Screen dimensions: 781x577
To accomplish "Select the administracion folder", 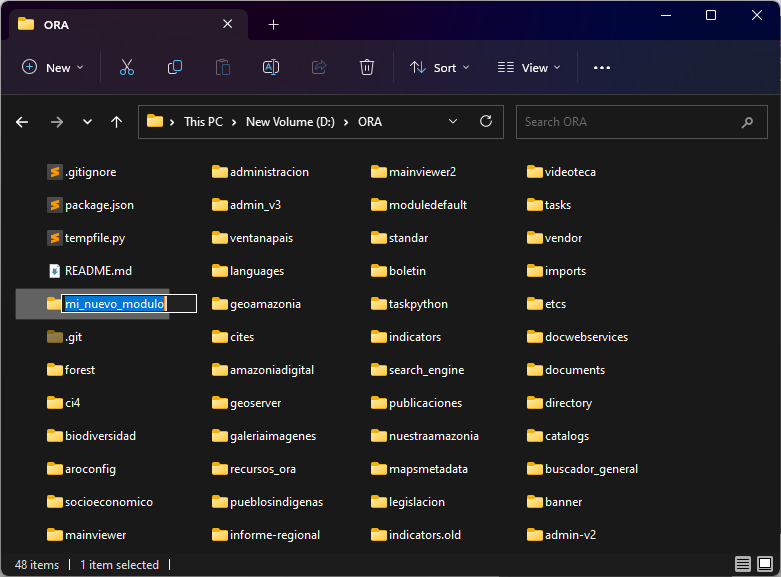I will [260, 172].
